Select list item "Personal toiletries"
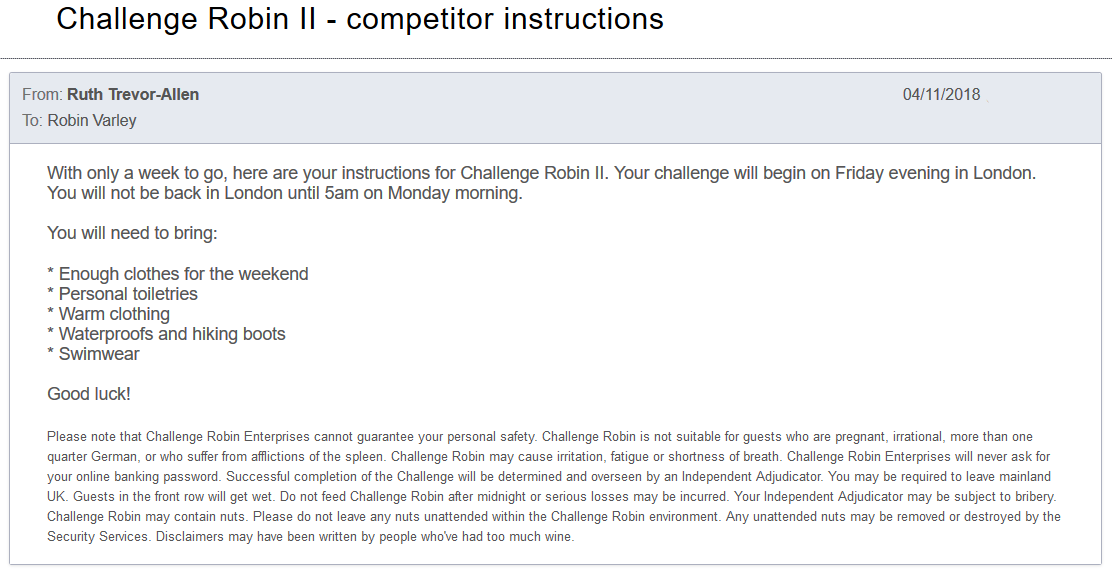 tap(128, 294)
